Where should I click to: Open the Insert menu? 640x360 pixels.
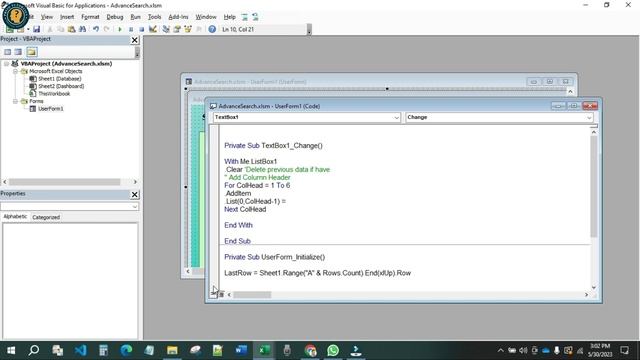[x=67, y=17]
